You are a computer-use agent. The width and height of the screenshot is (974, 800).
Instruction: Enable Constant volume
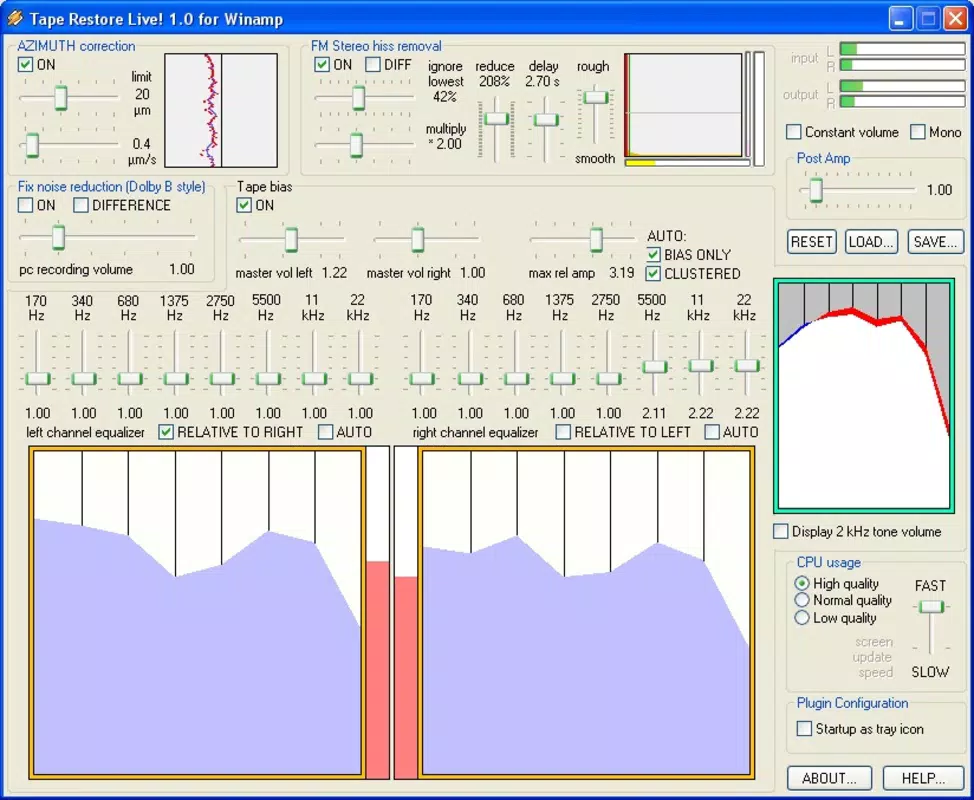coord(793,132)
